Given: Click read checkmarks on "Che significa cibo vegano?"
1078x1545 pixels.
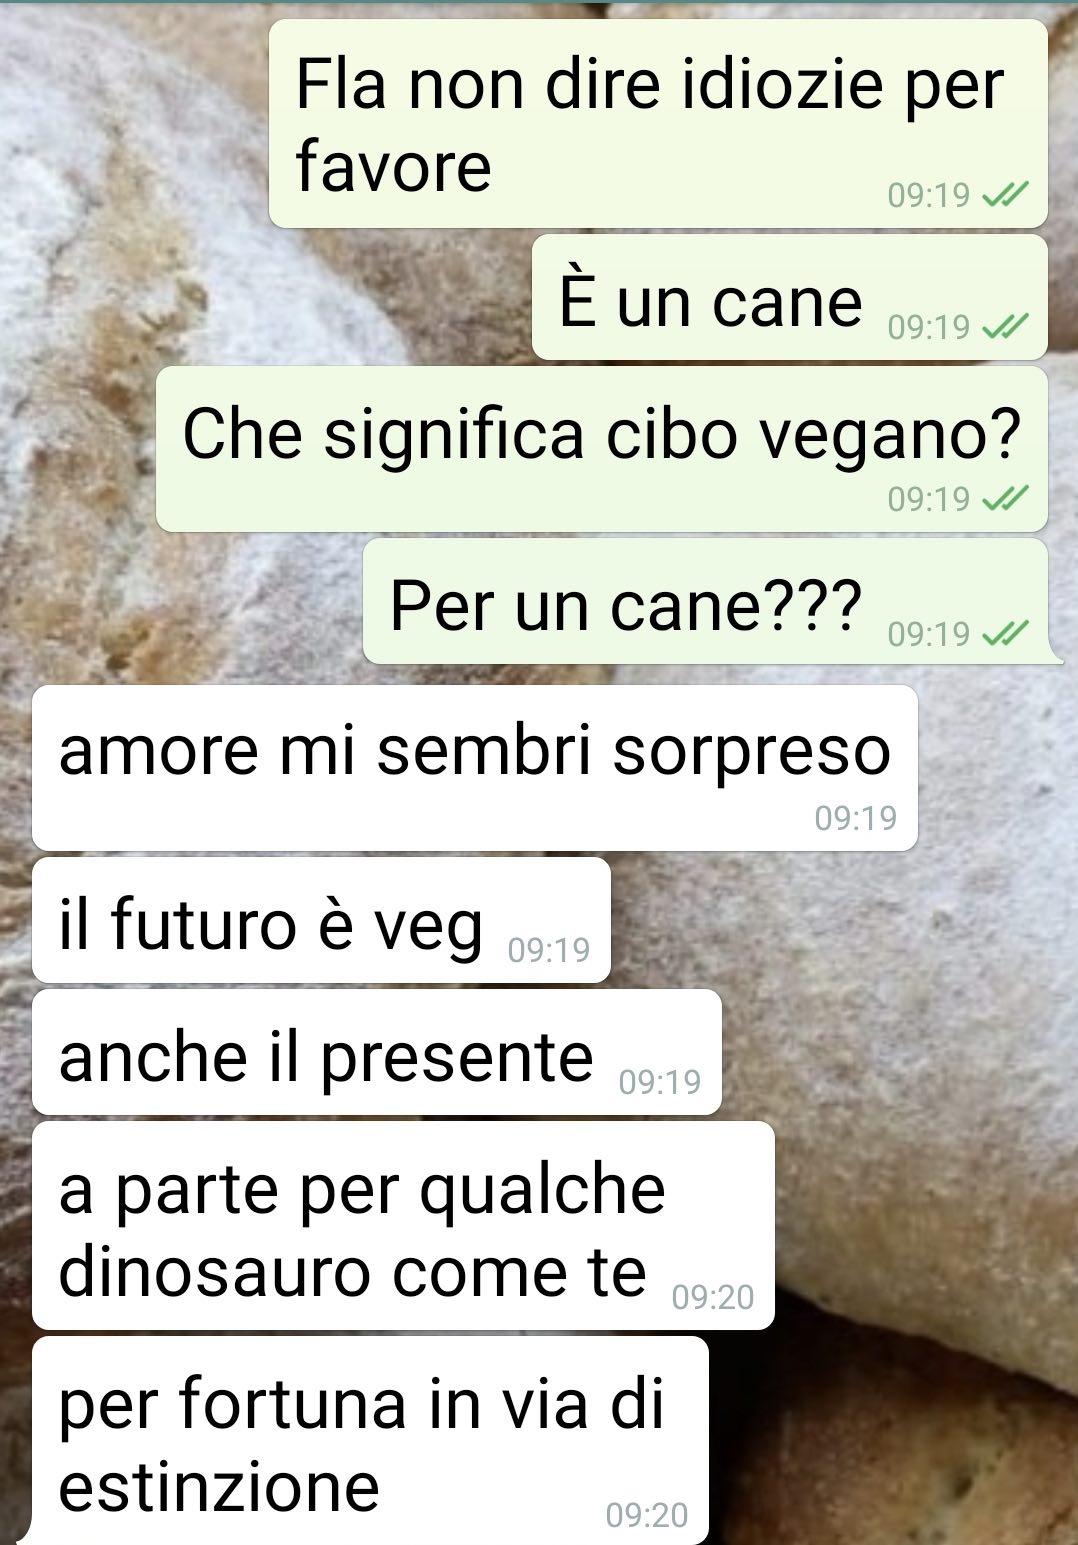Looking at the screenshot, I should (1005, 498).
